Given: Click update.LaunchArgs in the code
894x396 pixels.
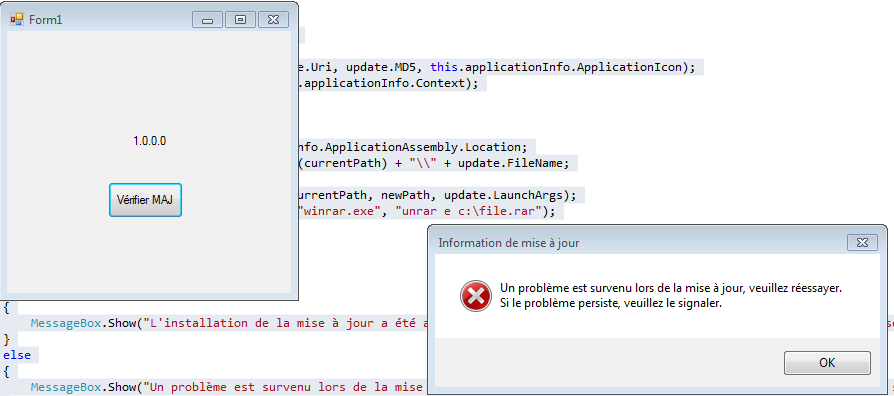Looking at the screenshot, I should [502, 195].
